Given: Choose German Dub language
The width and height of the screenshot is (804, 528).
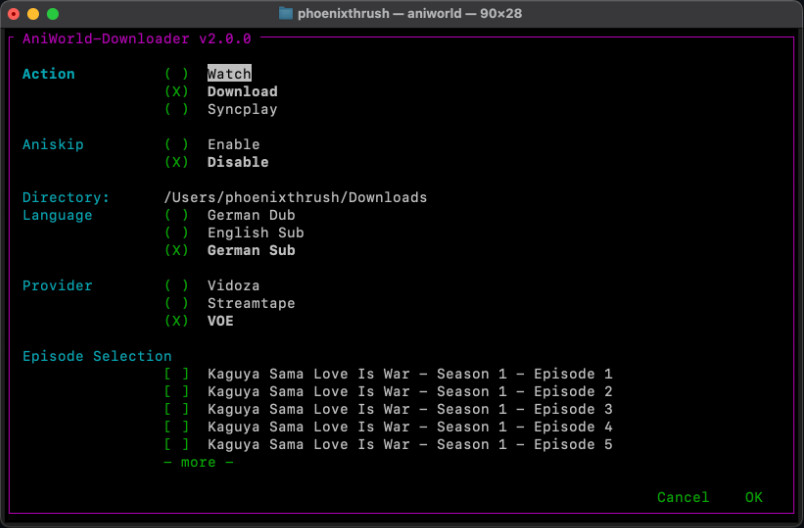Looking at the screenshot, I should tap(251, 215).
